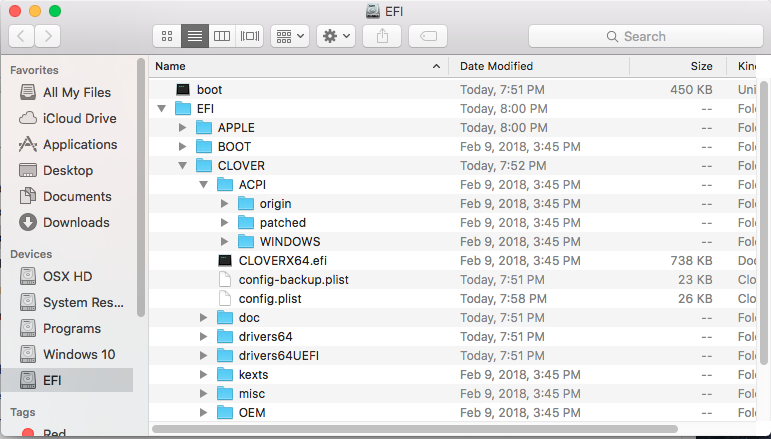Viewport: 771px width, 439px height.
Task: Select the OEM folder name
Action: (252, 413)
